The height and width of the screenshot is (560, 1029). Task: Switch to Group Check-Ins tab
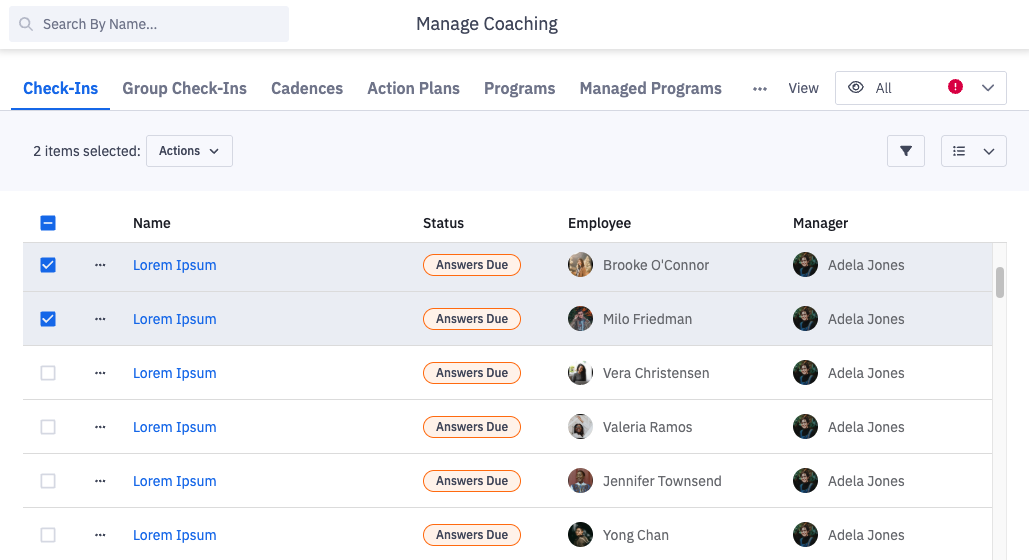(x=184, y=88)
